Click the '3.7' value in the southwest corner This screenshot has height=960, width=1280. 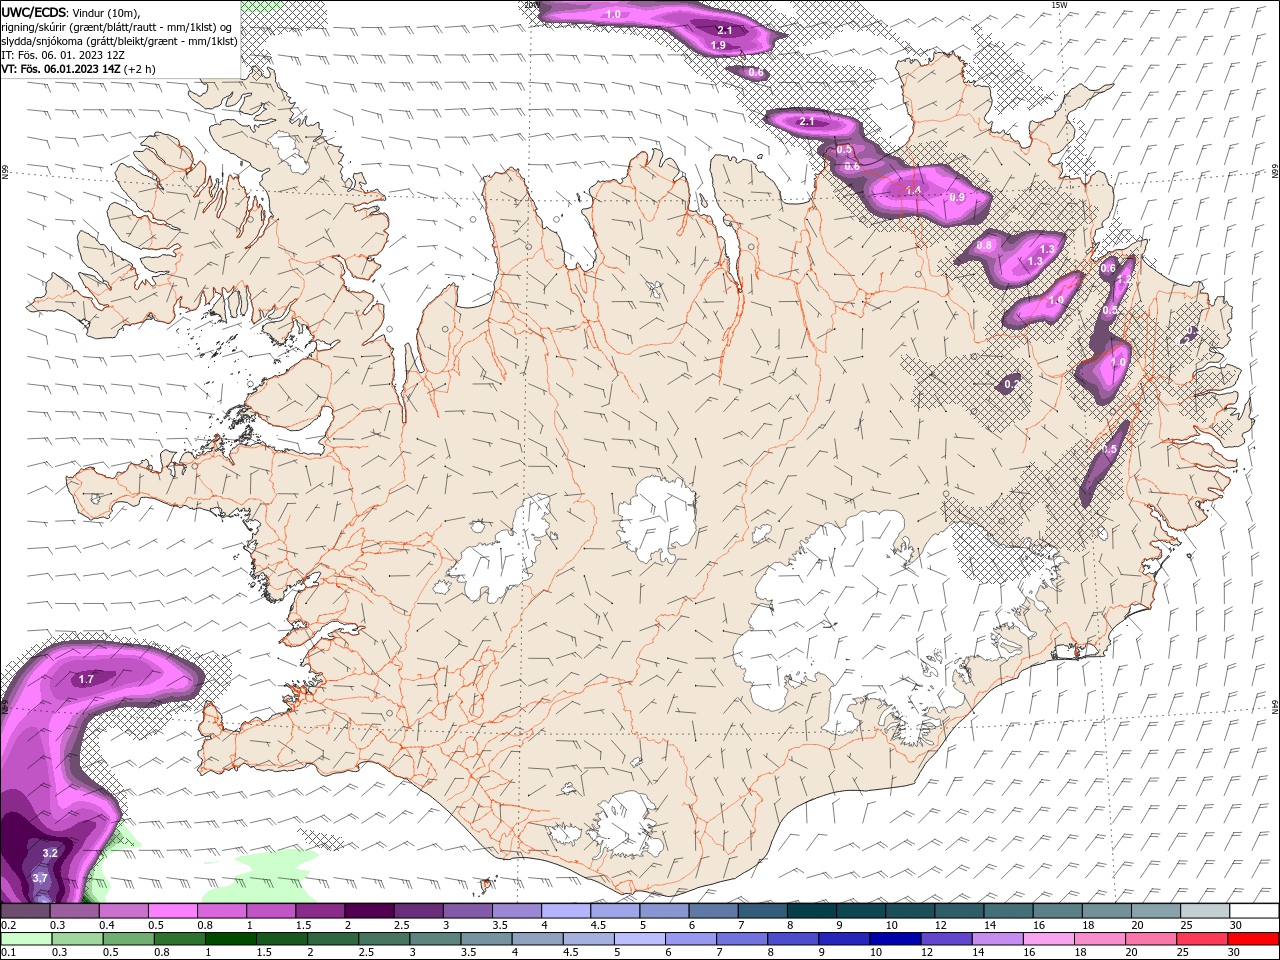[x=40, y=878]
